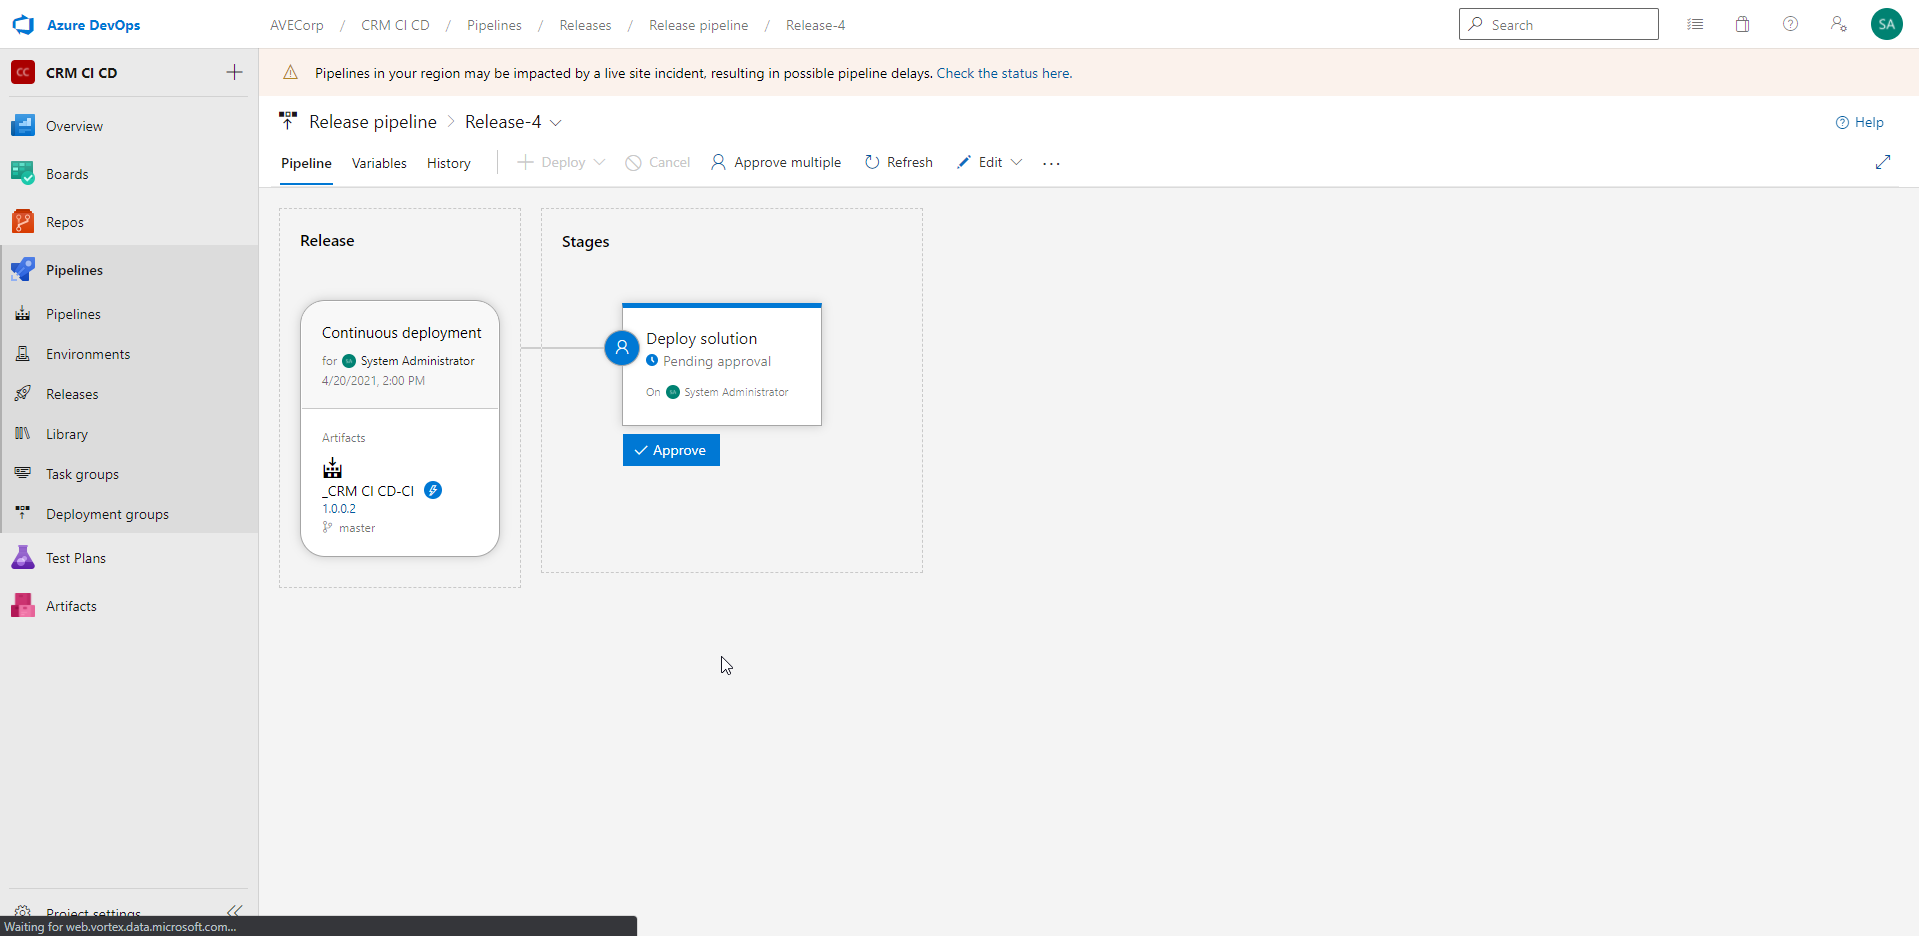Open the user settings icon in header
This screenshot has height=936, width=1919.
point(1839,24)
